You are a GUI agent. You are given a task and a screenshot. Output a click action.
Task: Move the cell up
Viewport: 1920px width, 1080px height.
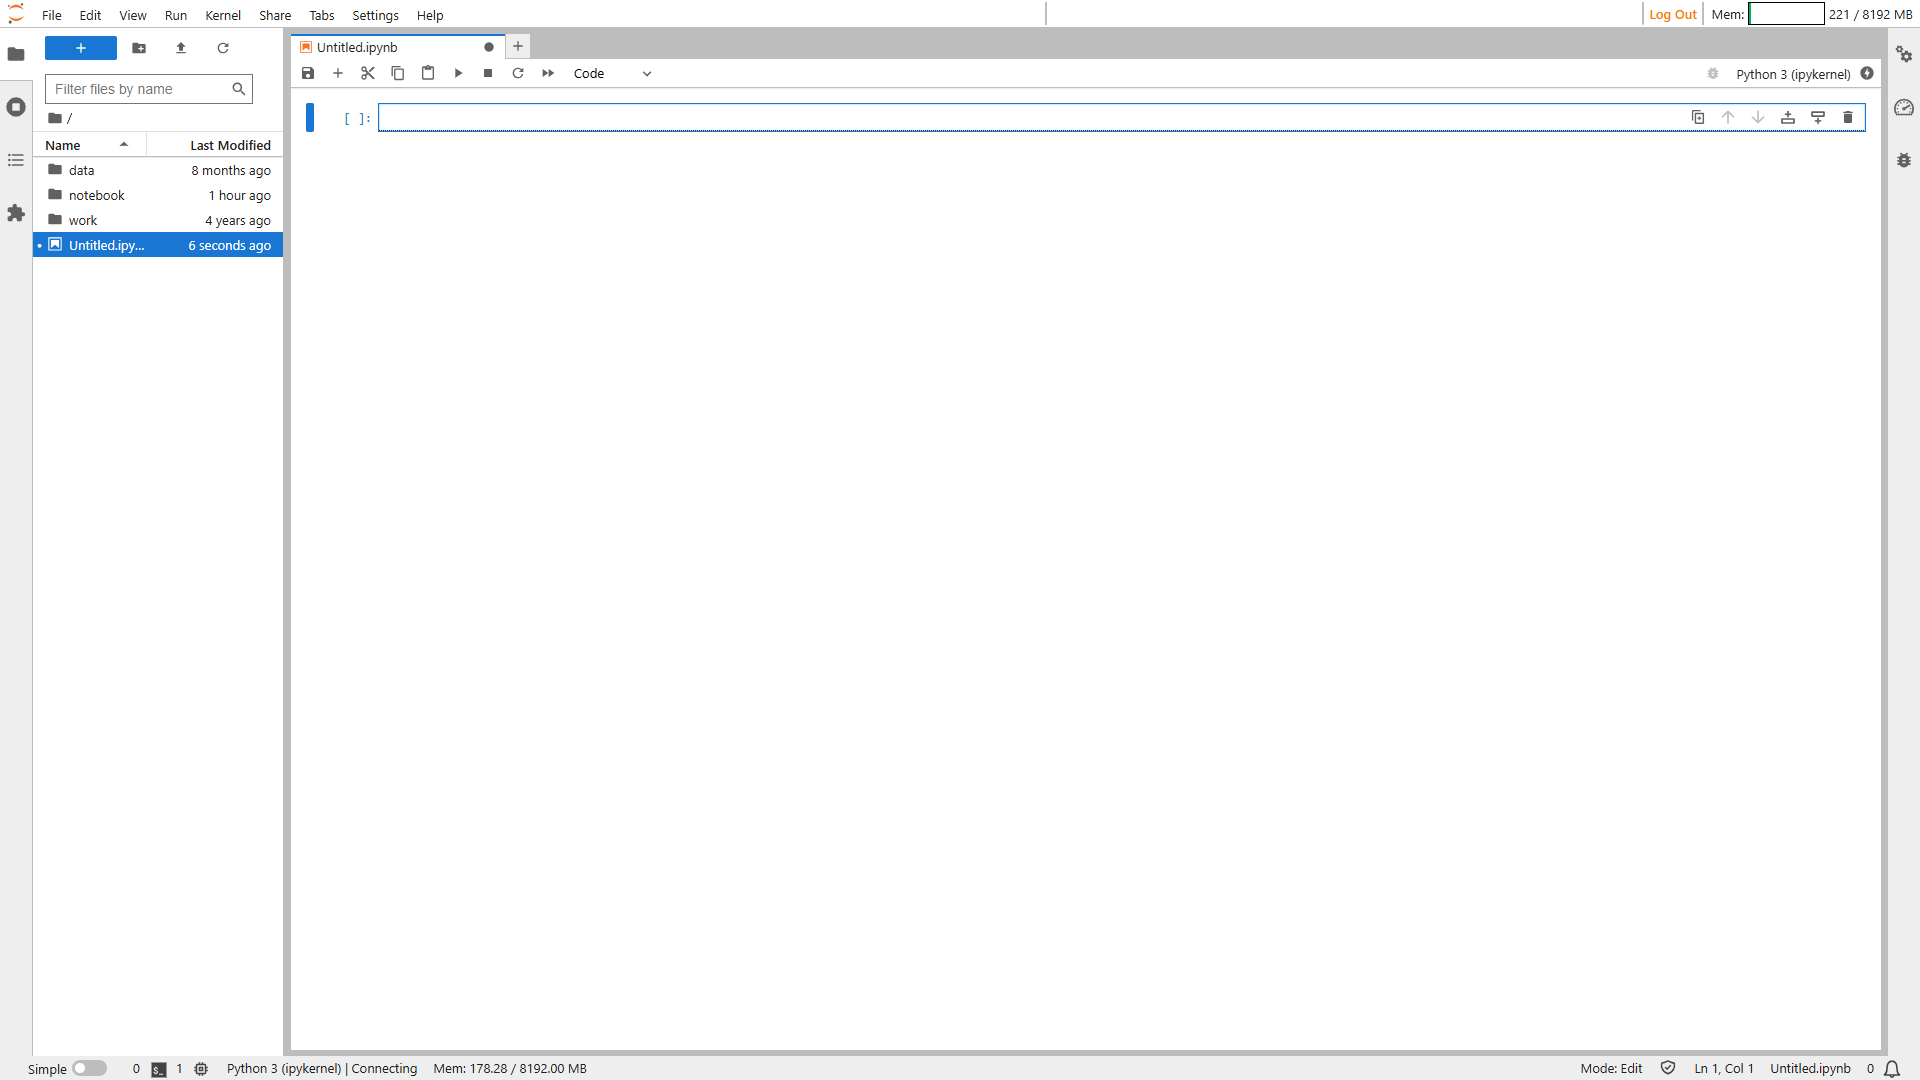pos(1728,117)
